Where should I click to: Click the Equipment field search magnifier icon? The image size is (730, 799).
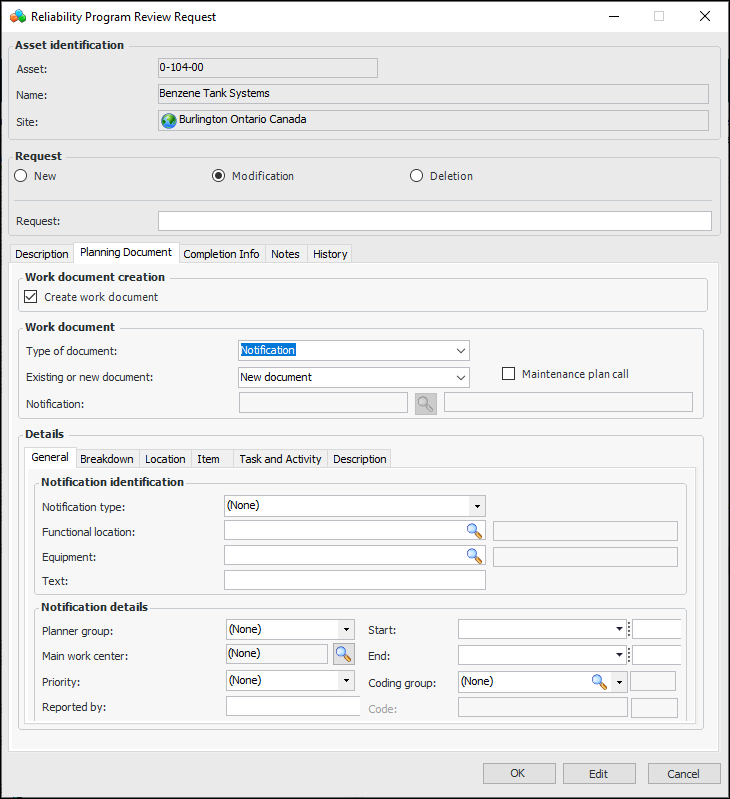point(473,556)
